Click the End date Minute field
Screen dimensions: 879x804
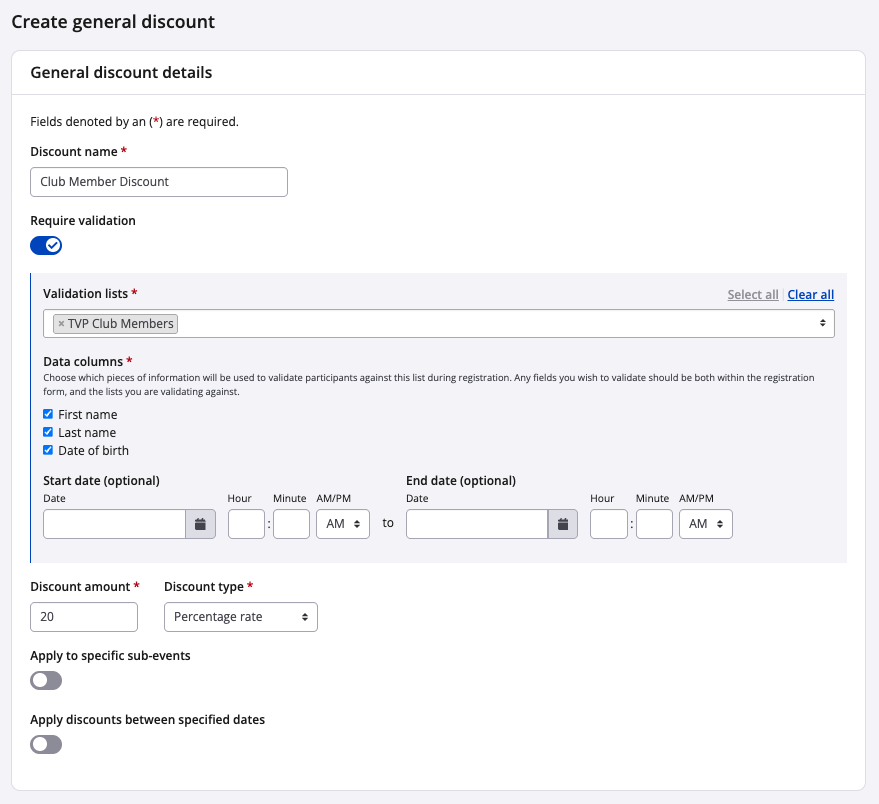click(654, 524)
